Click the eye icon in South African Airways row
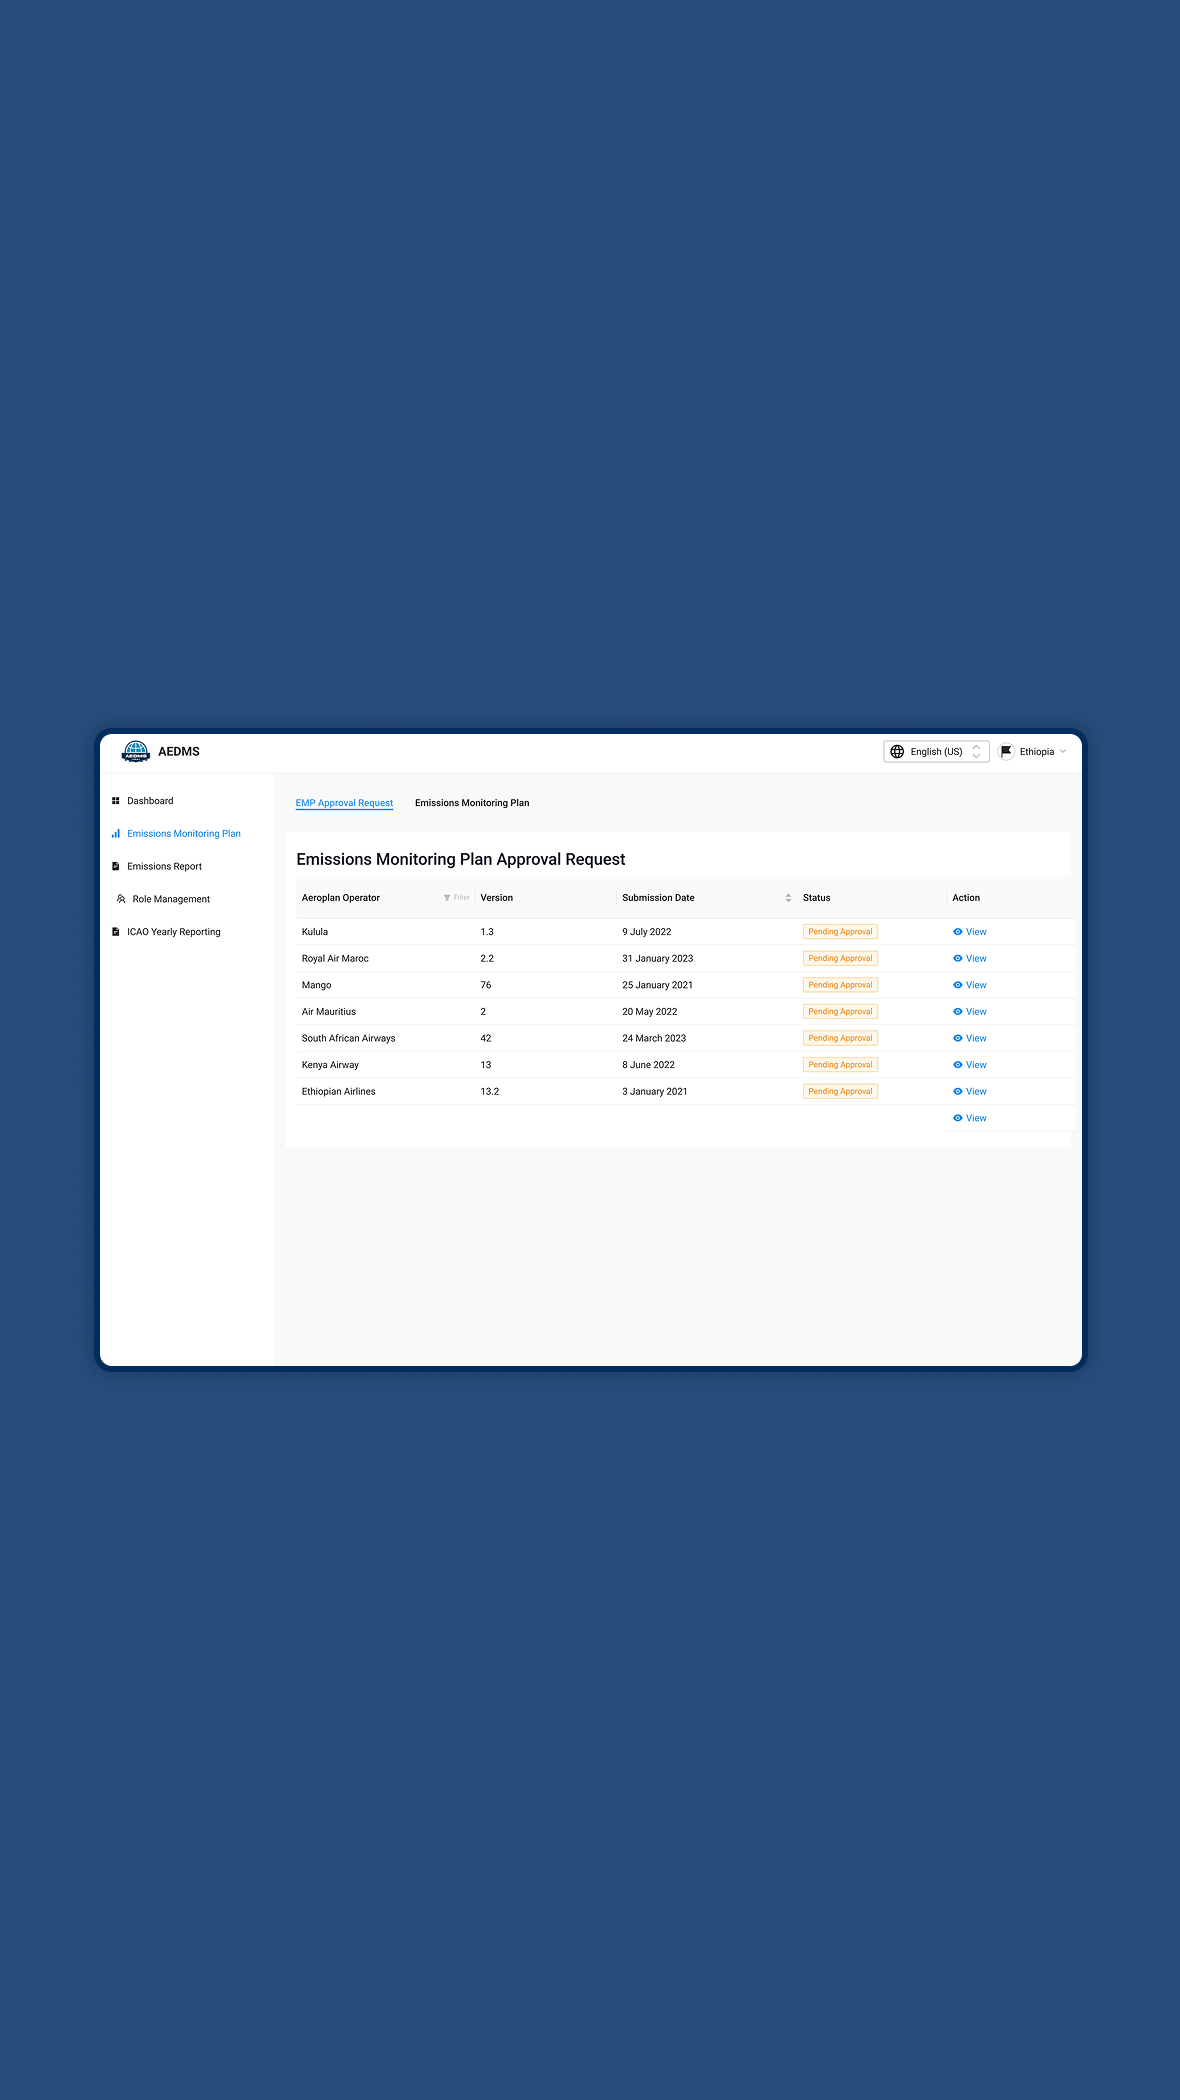This screenshot has height=2100, width=1180. tap(957, 1038)
